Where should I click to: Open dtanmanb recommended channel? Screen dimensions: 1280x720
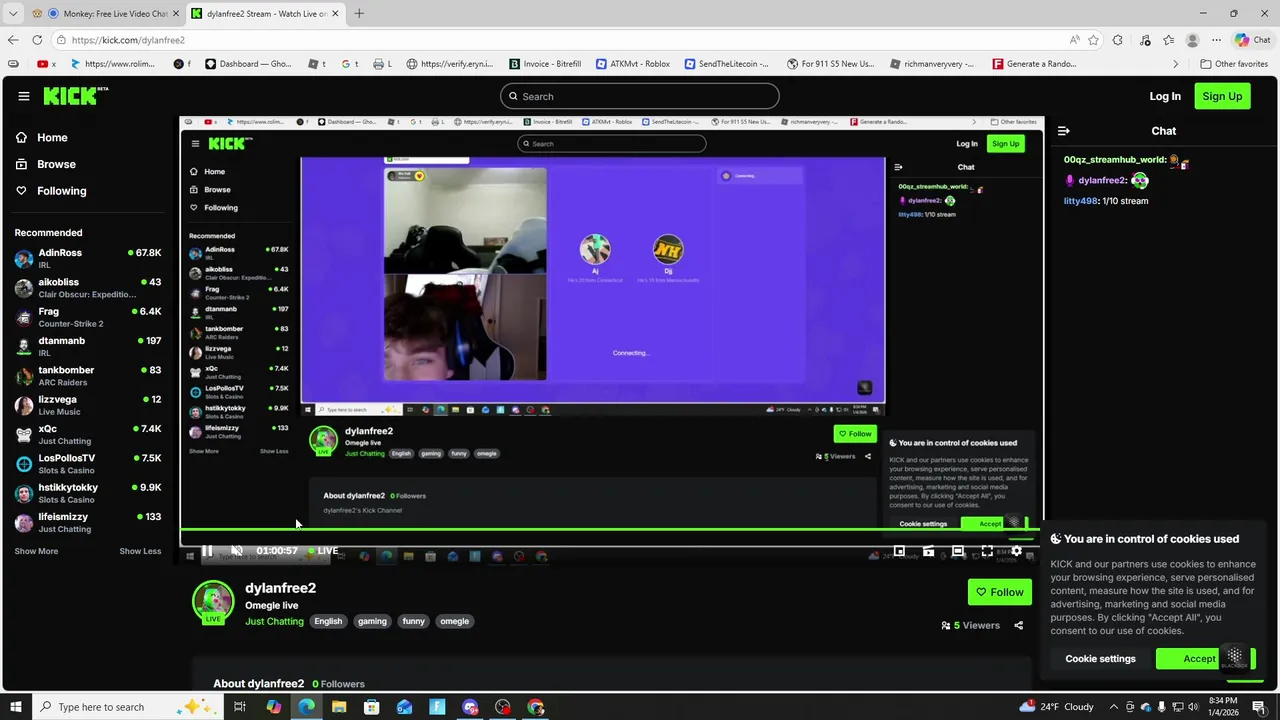coord(88,347)
